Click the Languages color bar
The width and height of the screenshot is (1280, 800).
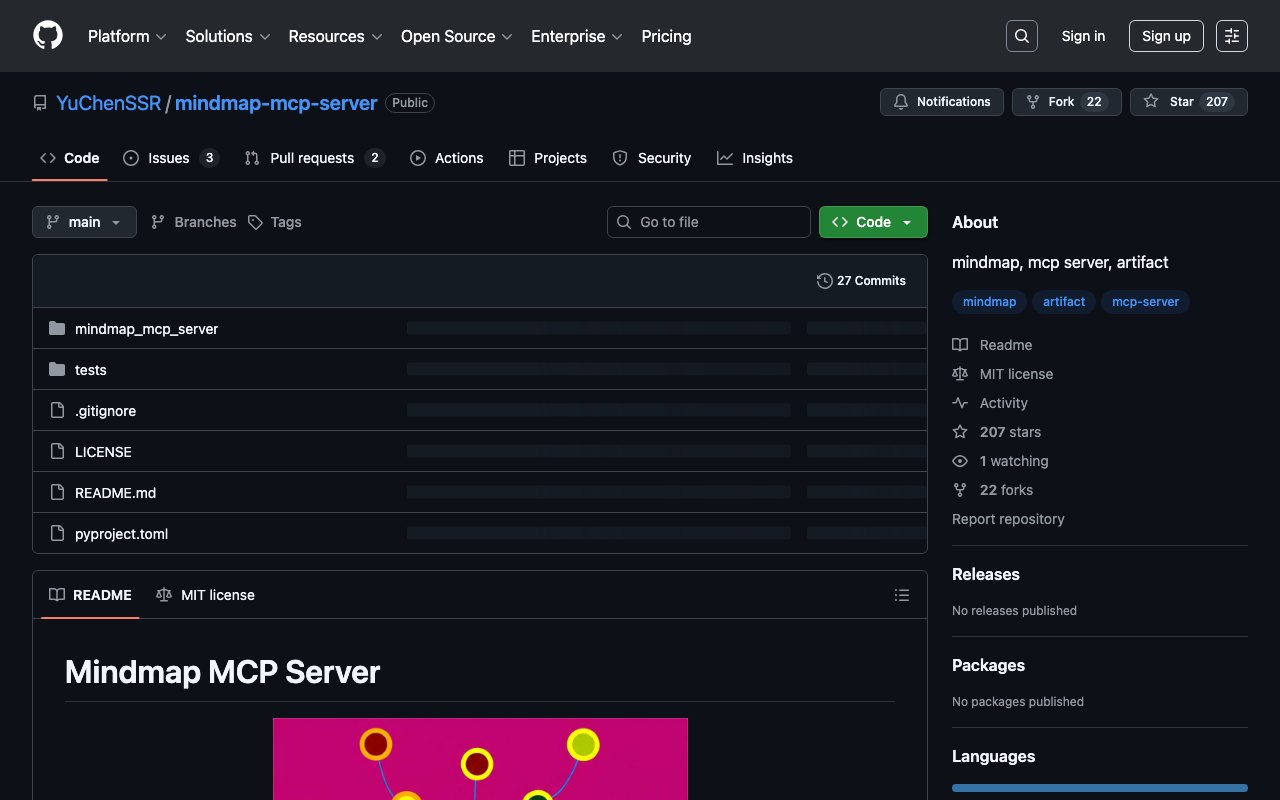tap(1099, 788)
